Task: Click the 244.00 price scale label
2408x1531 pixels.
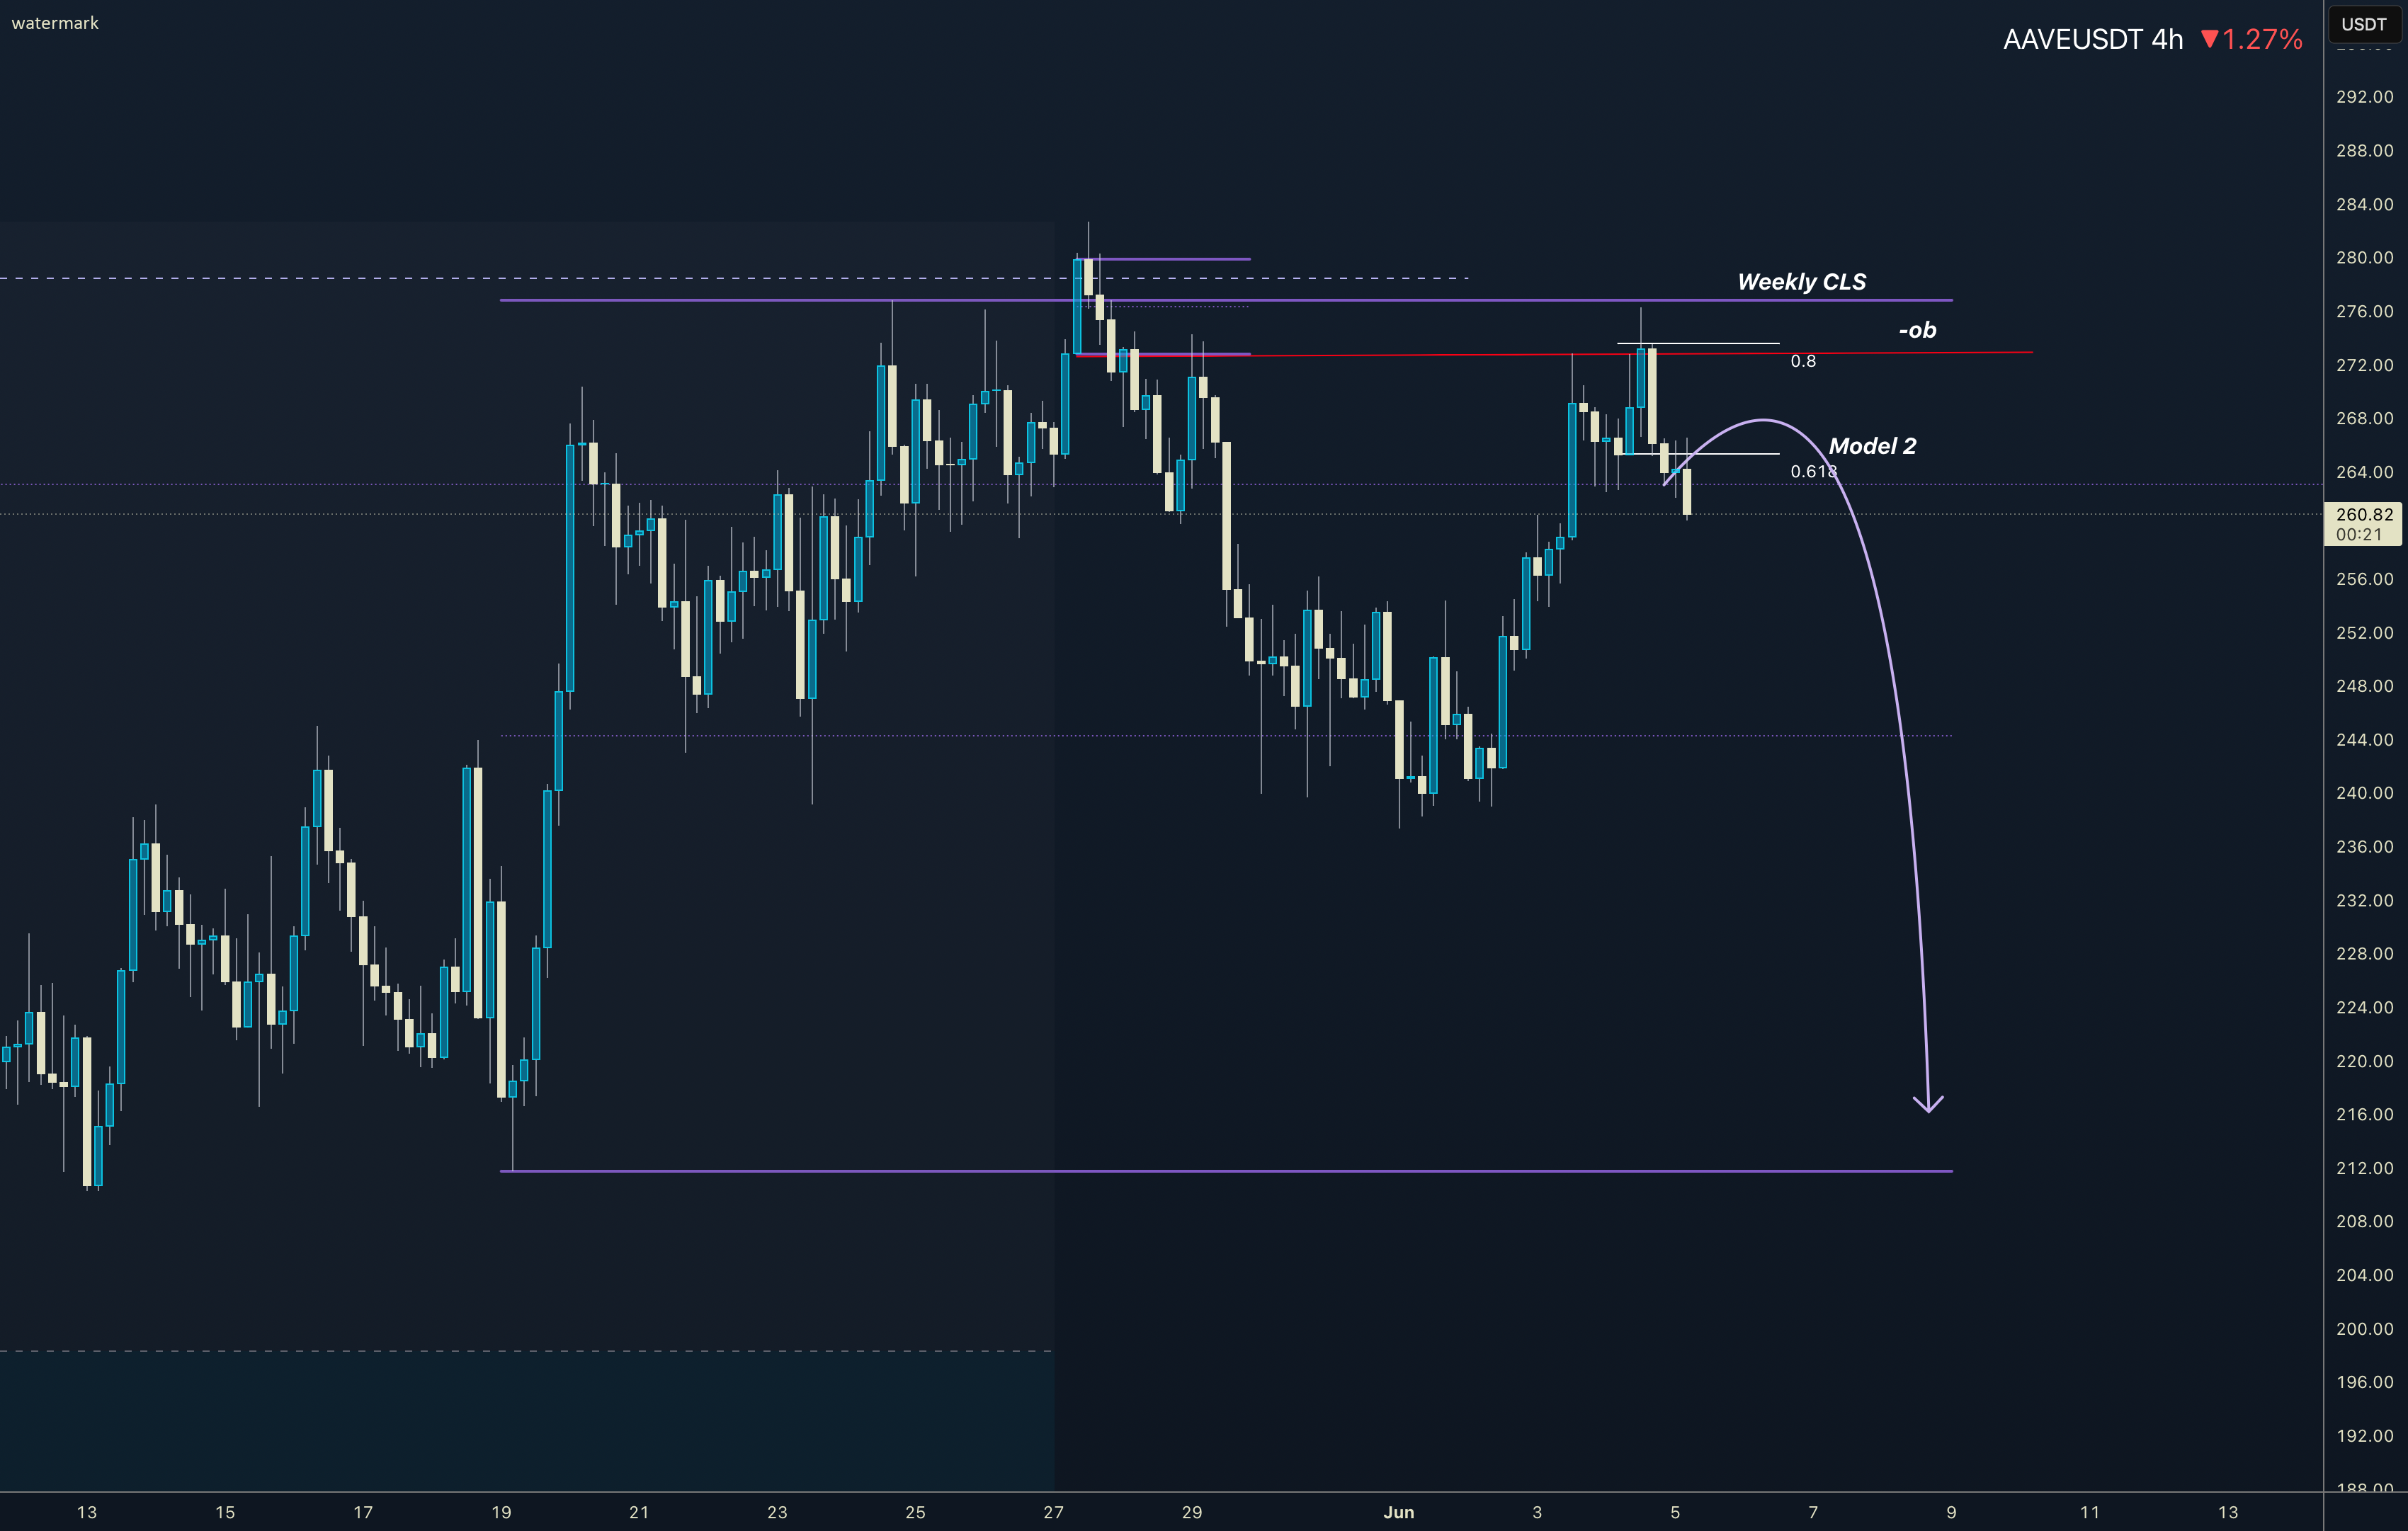Action: tap(2364, 739)
